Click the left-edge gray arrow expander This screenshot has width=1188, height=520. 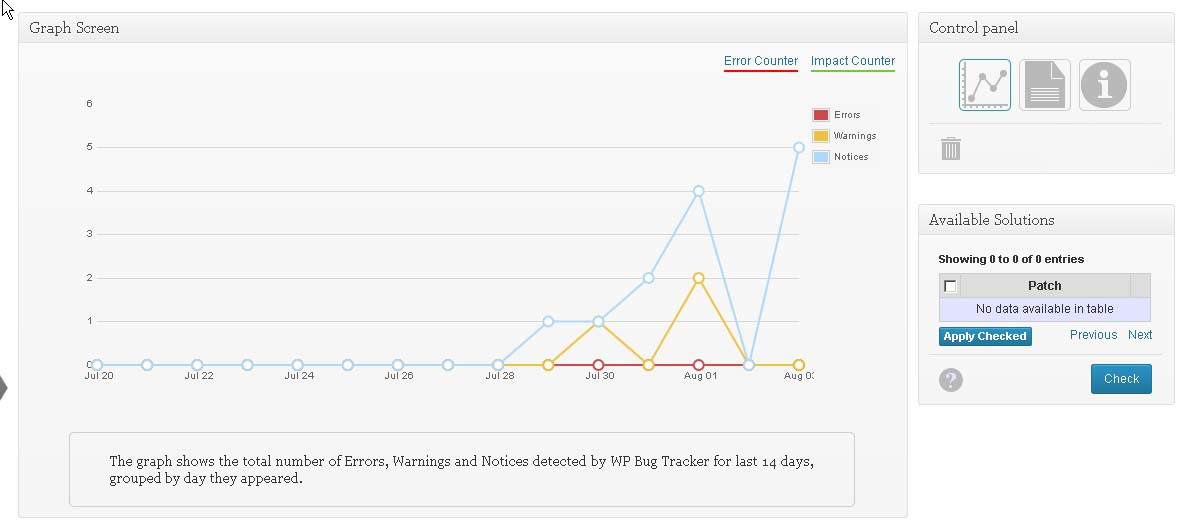(3, 387)
